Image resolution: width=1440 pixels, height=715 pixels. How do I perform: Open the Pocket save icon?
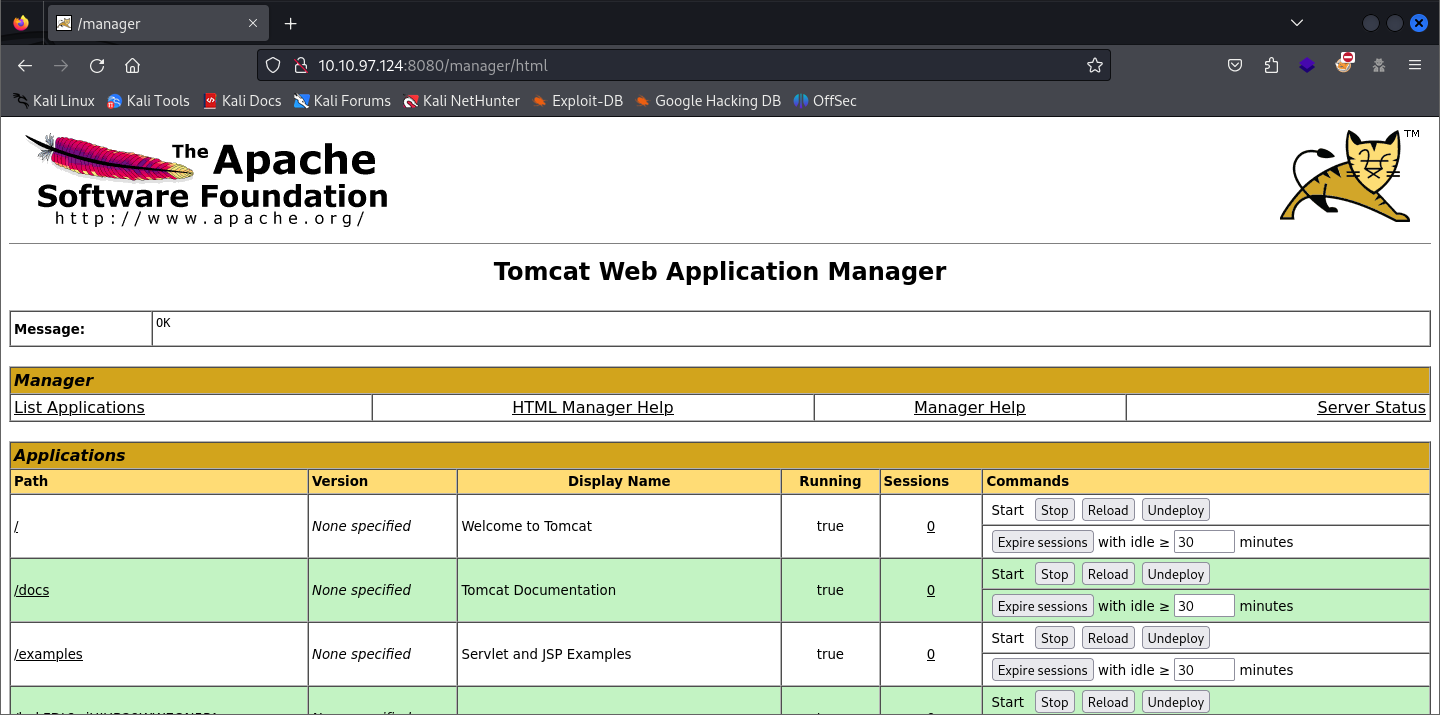click(x=1235, y=66)
